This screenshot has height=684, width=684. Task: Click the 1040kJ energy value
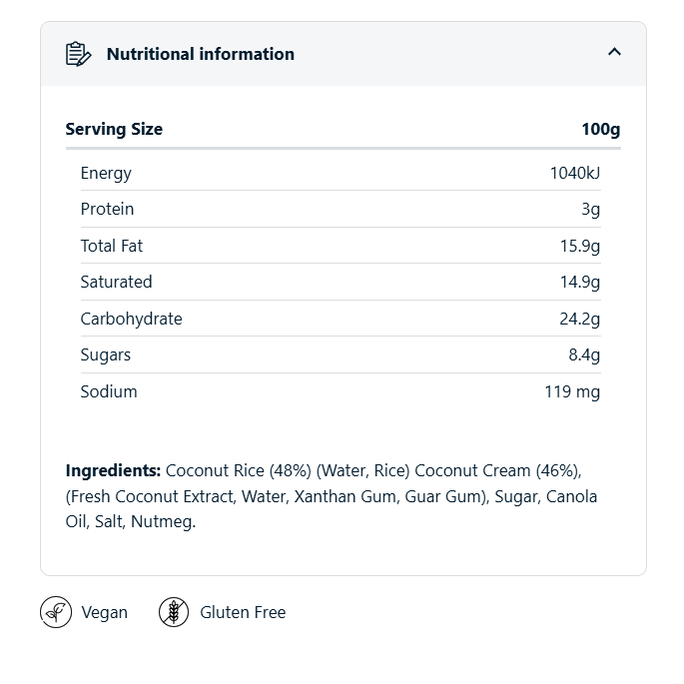point(575,173)
